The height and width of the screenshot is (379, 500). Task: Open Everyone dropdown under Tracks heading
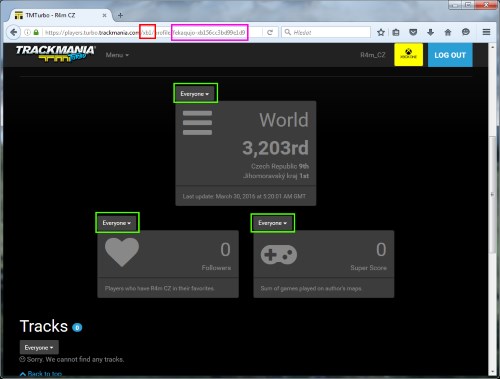(x=39, y=347)
